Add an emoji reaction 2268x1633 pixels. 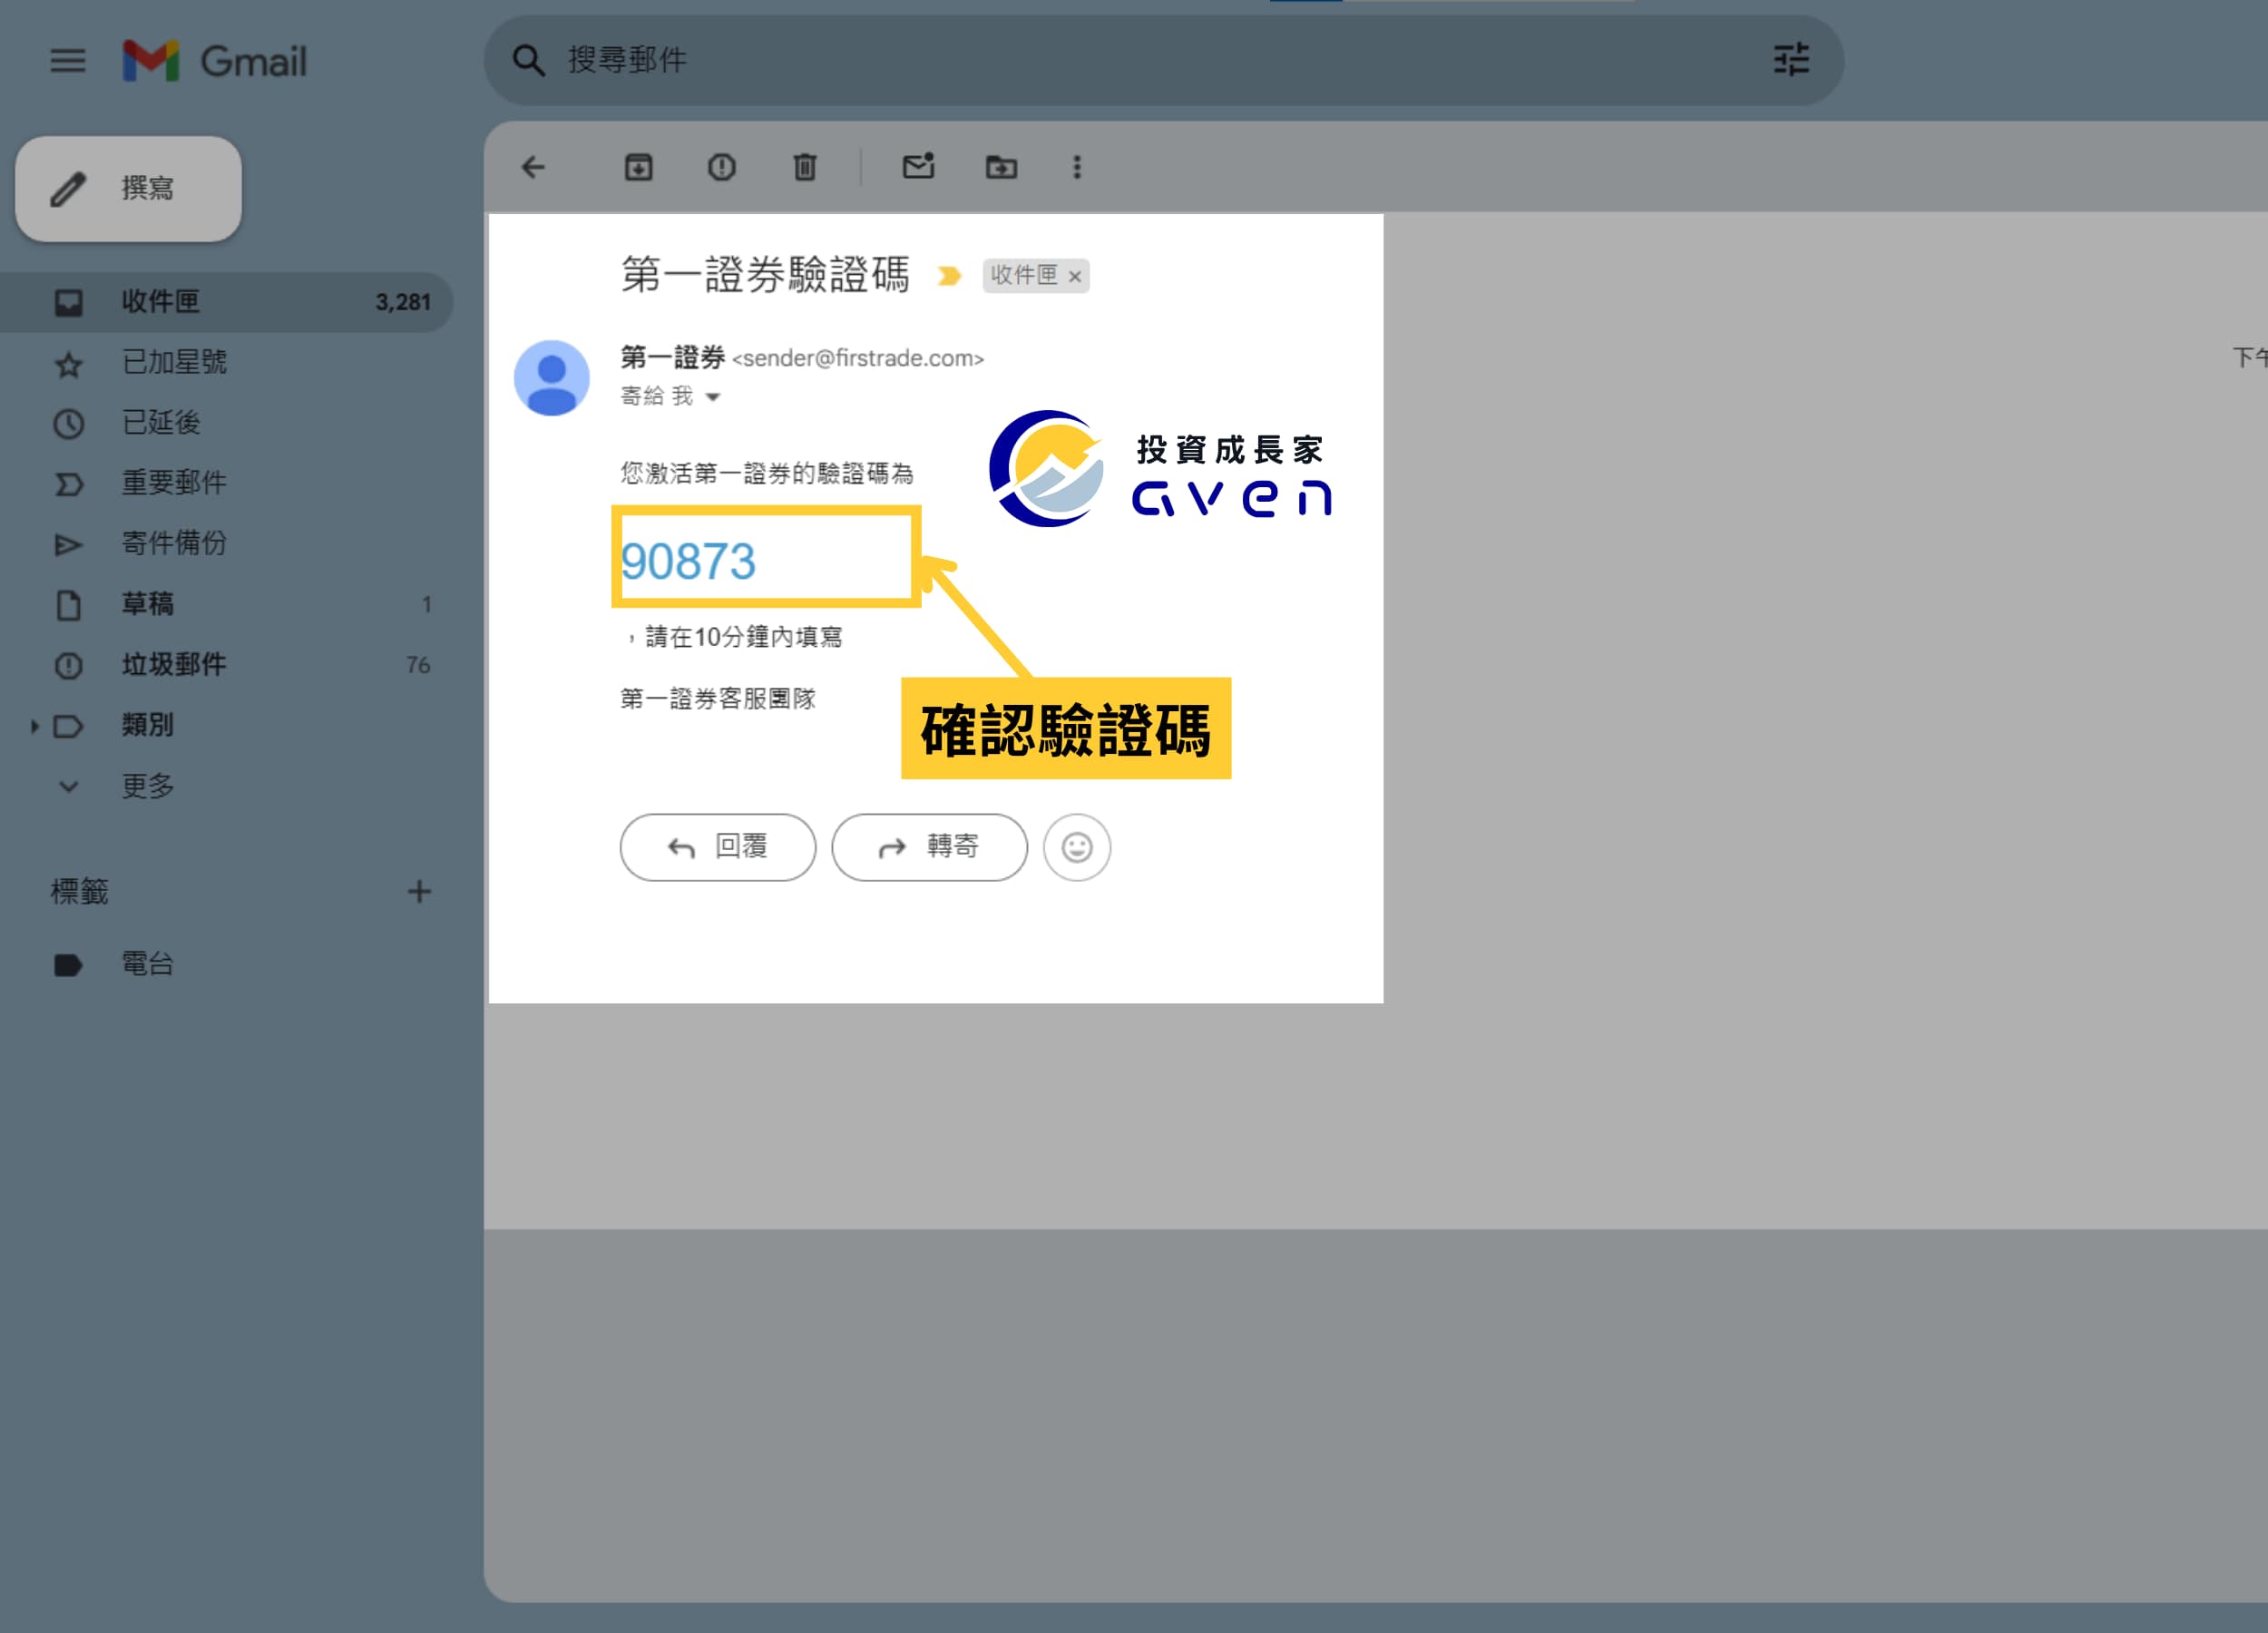coord(1077,847)
